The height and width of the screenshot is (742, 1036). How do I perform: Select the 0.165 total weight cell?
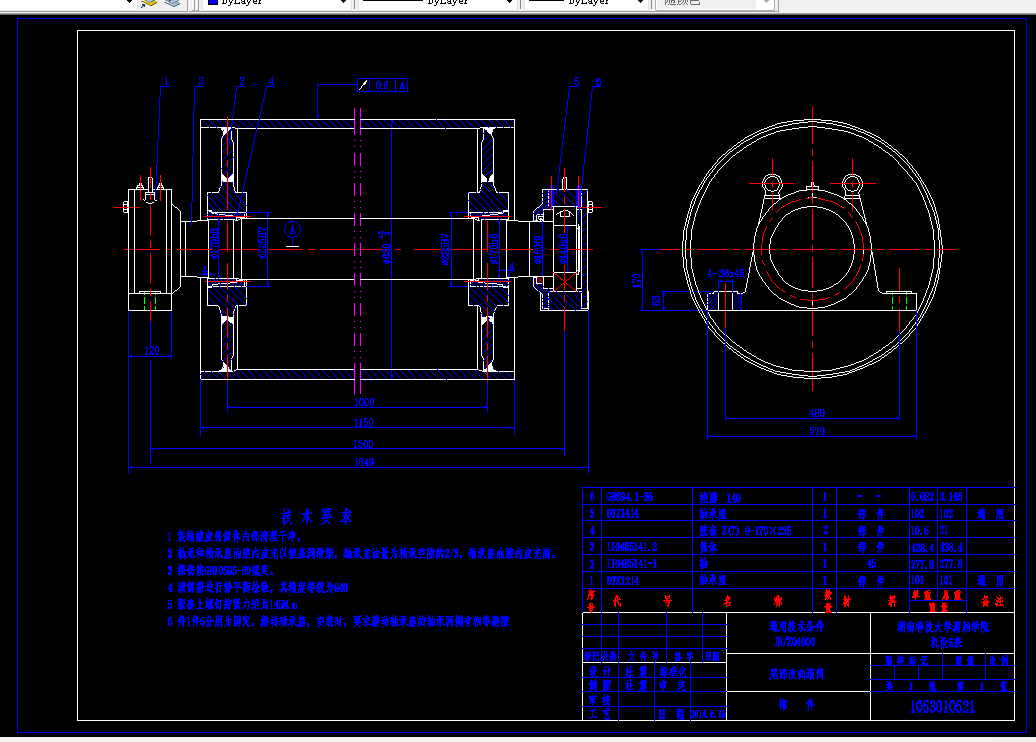click(x=951, y=497)
